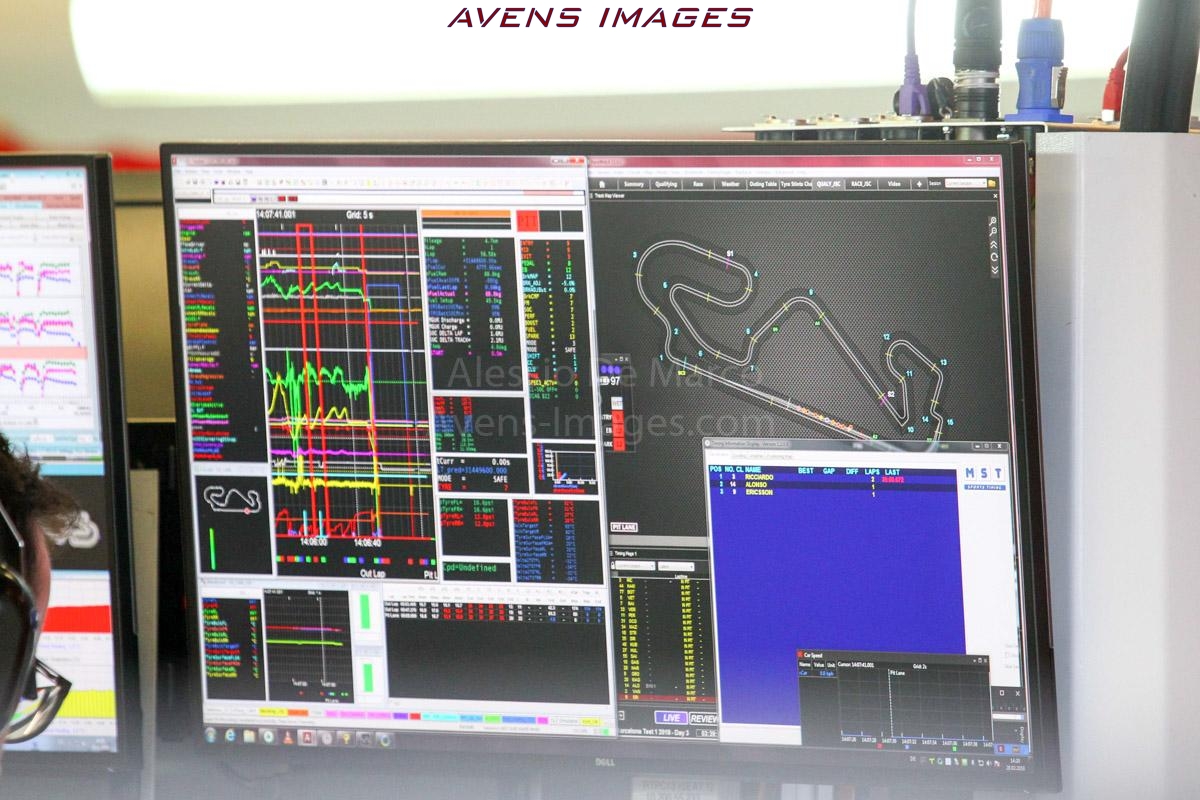Viewport: 1200px width, 800px height.
Task: Select the ALONSO row in timing table
Action: tap(832, 488)
